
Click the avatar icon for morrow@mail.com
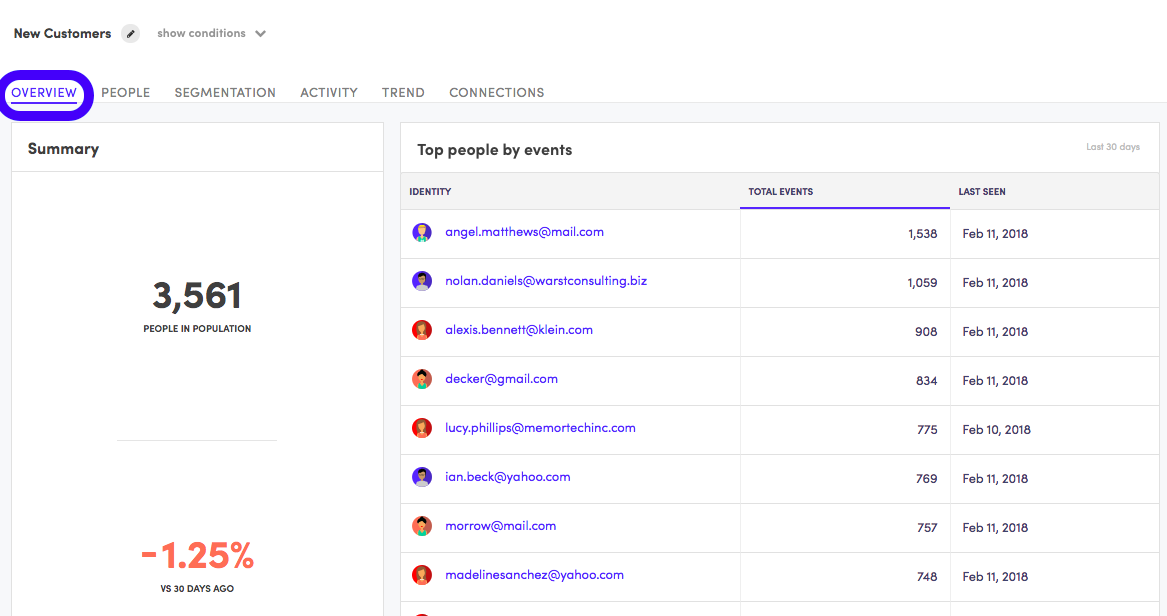422,526
